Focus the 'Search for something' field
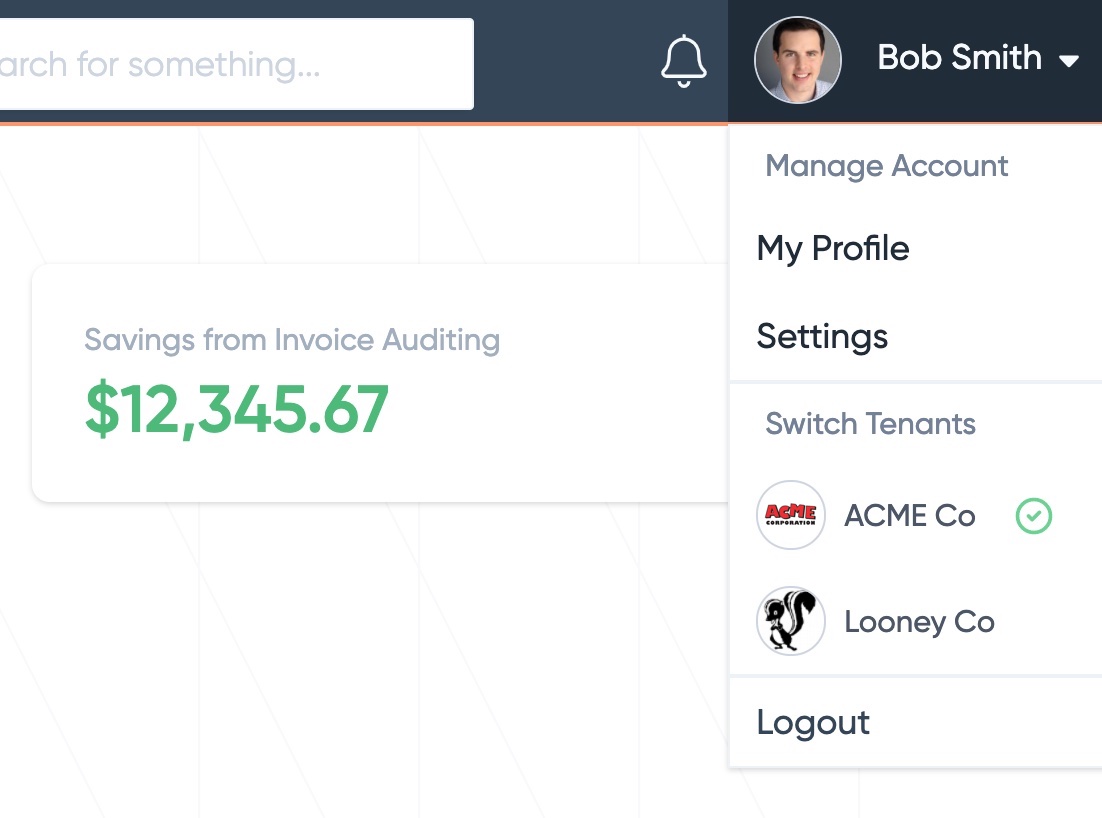Viewport: 1102px width, 818px height. (237, 64)
